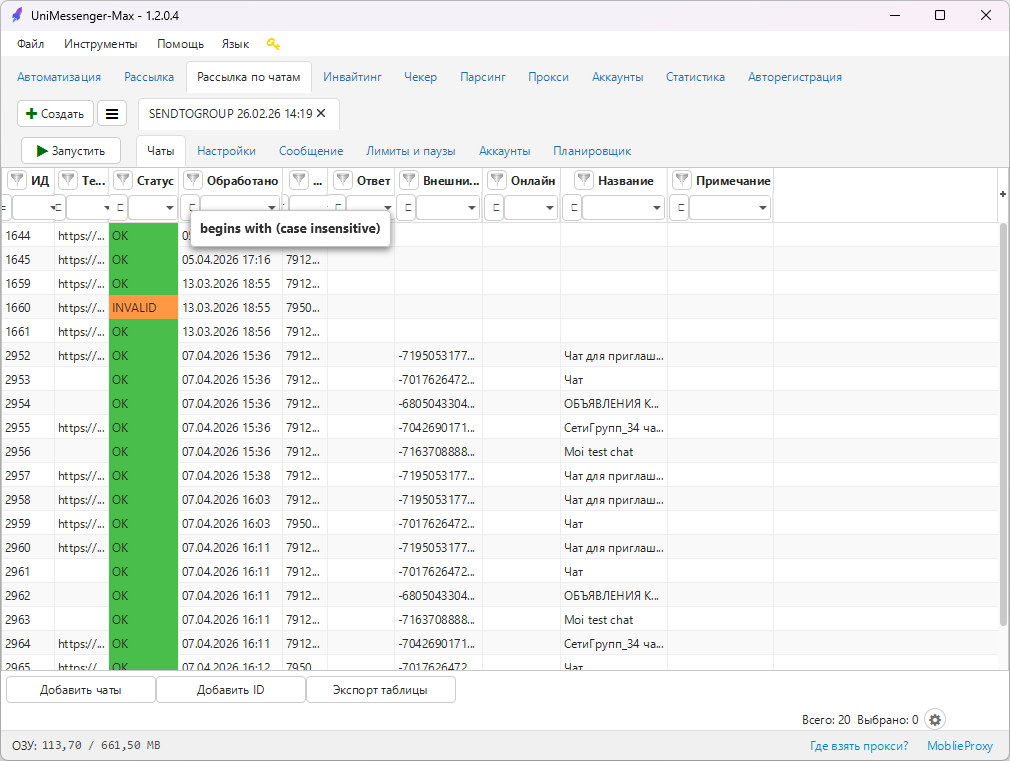Image resolution: width=1010 pixels, height=761 pixels.
Task: Click the Ответ column filter icon
Action: (x=343, y=180)
